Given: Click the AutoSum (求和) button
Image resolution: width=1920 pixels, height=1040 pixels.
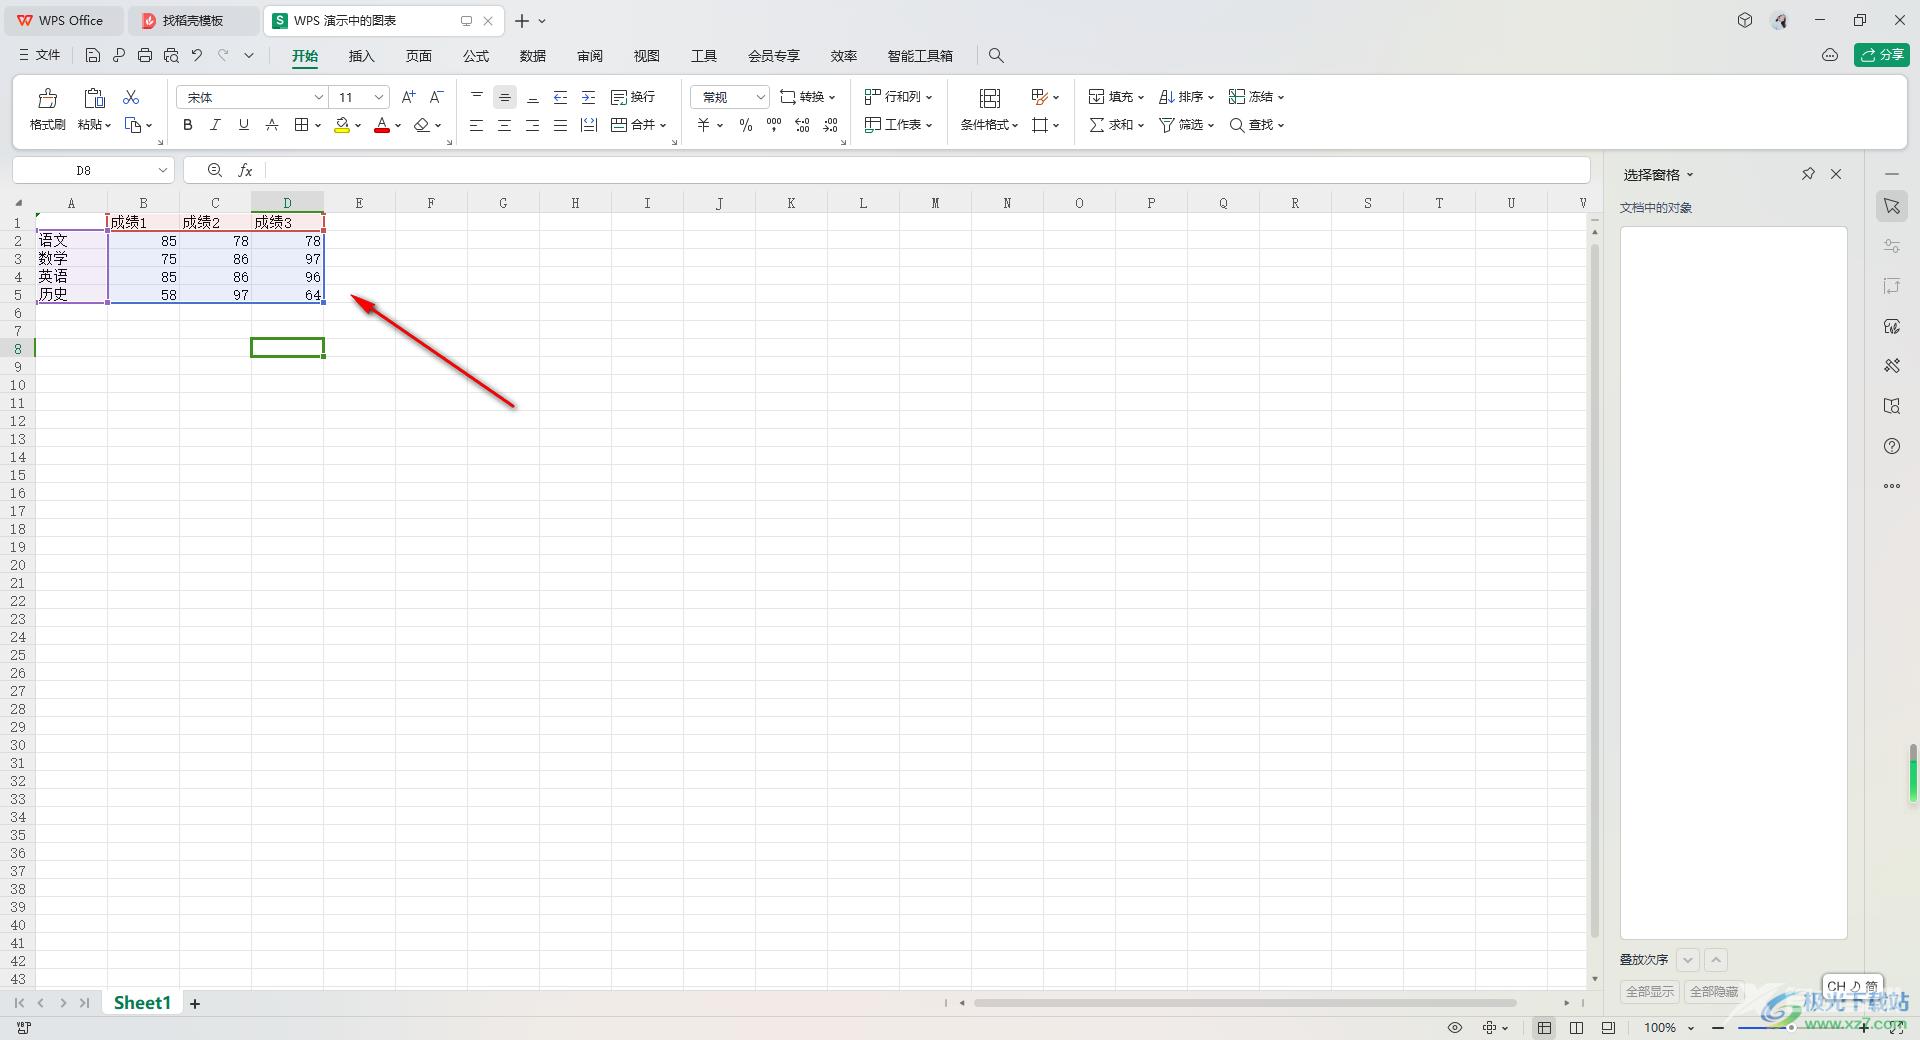Looking at the screenshot, I should point(1115,125).
